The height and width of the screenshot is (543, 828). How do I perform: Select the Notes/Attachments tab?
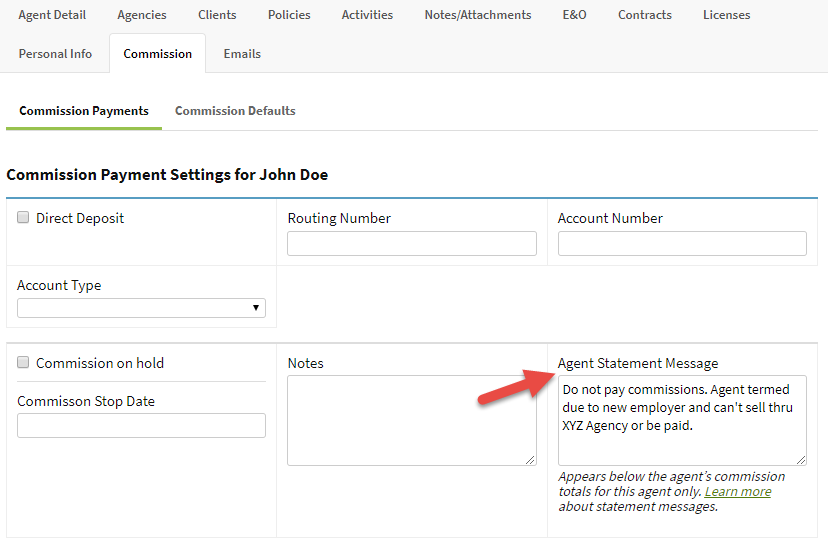coord(478,15)
